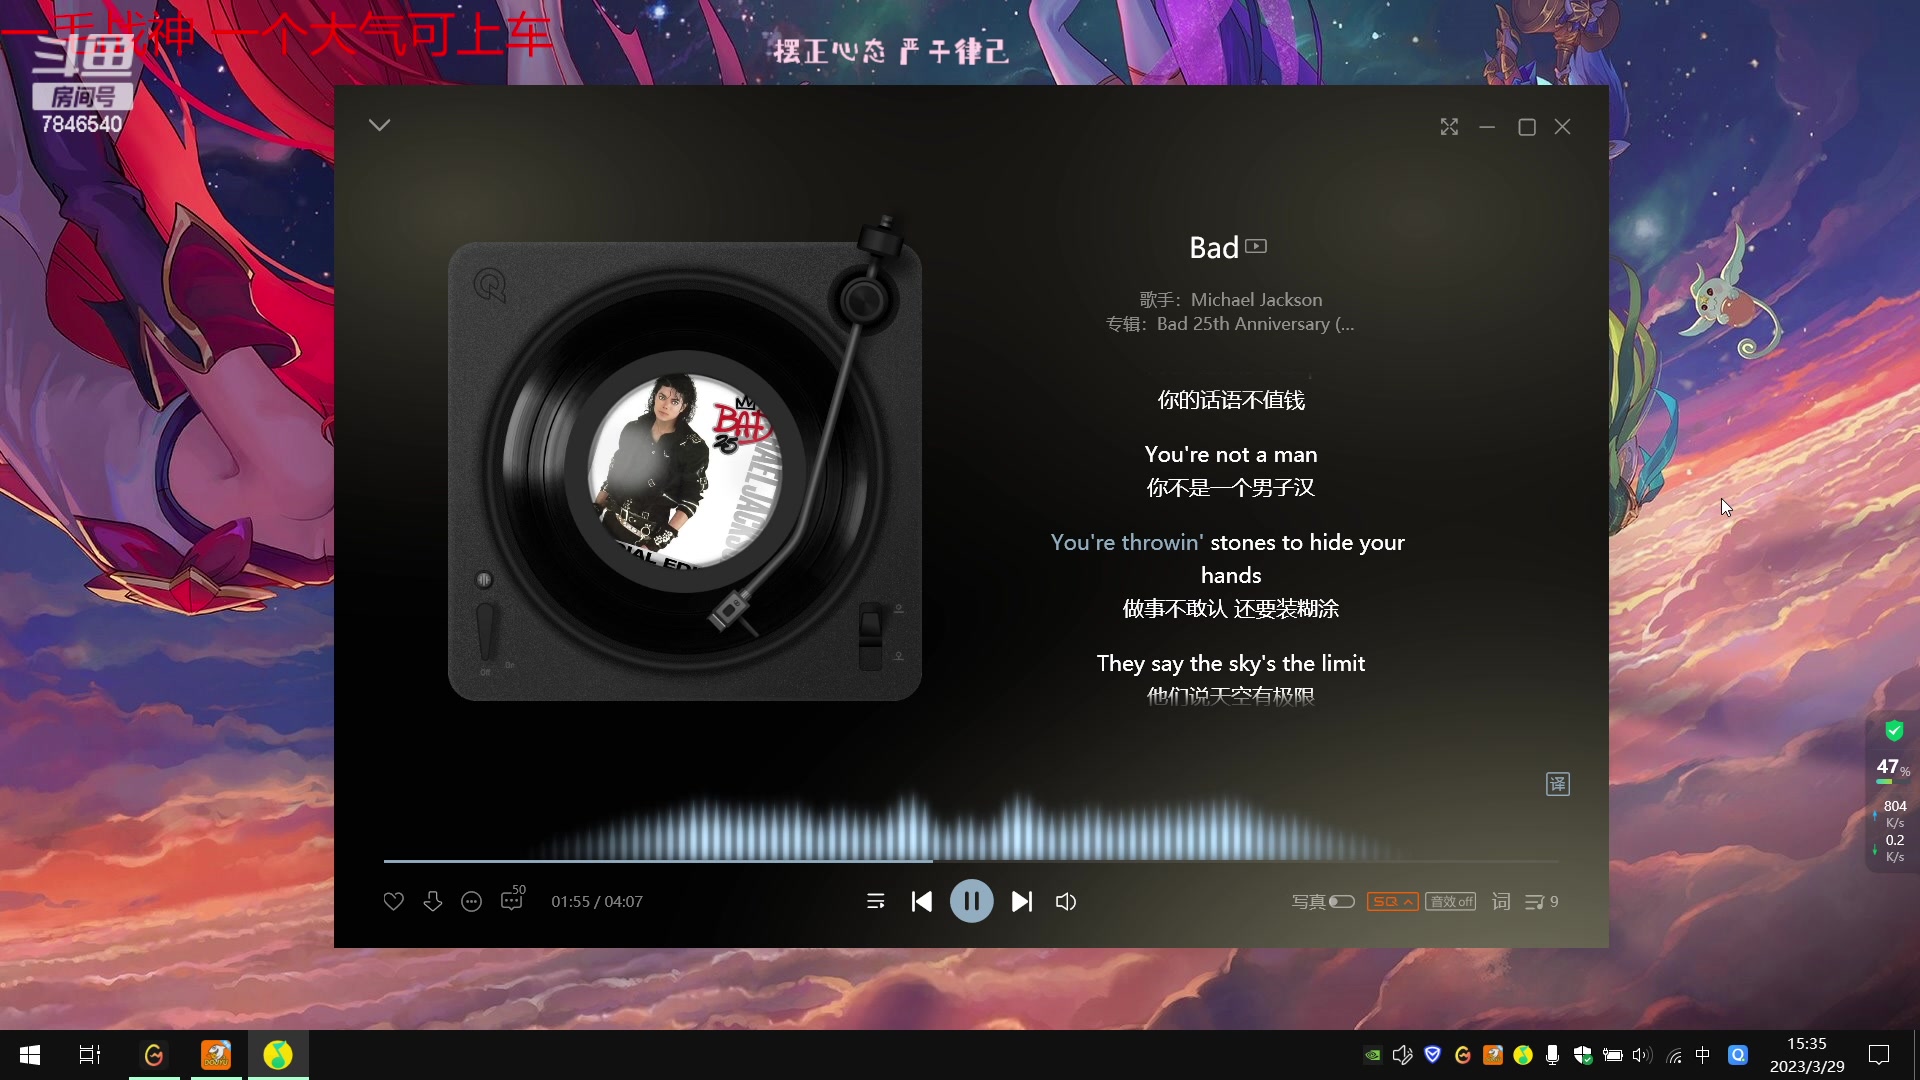
Task: Pause the current song
Action: (971, 902)
